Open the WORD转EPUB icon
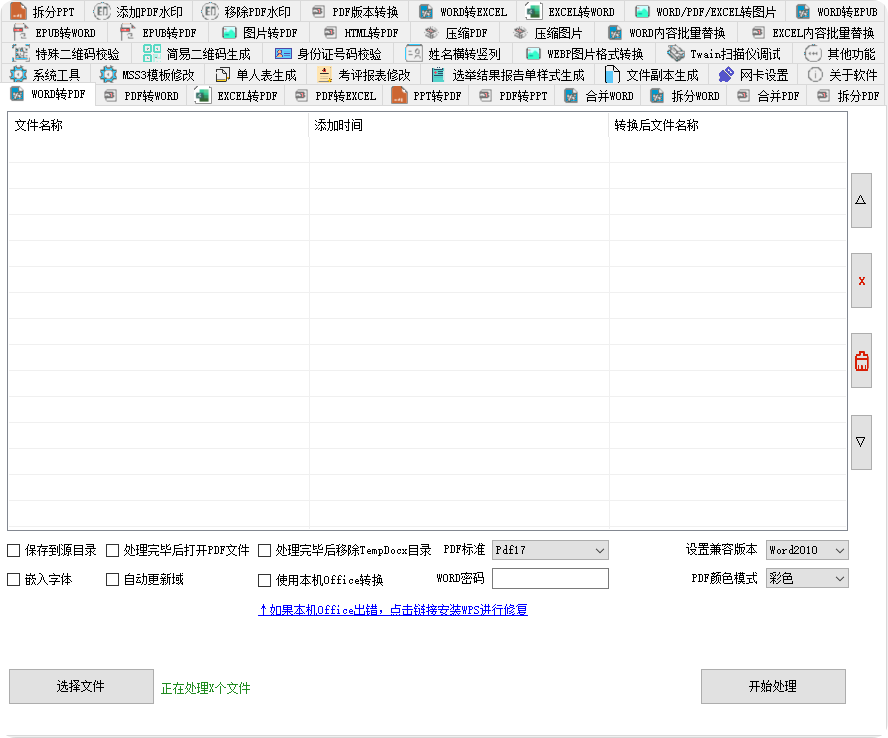The image size is (888, 738). coord(803,11)
